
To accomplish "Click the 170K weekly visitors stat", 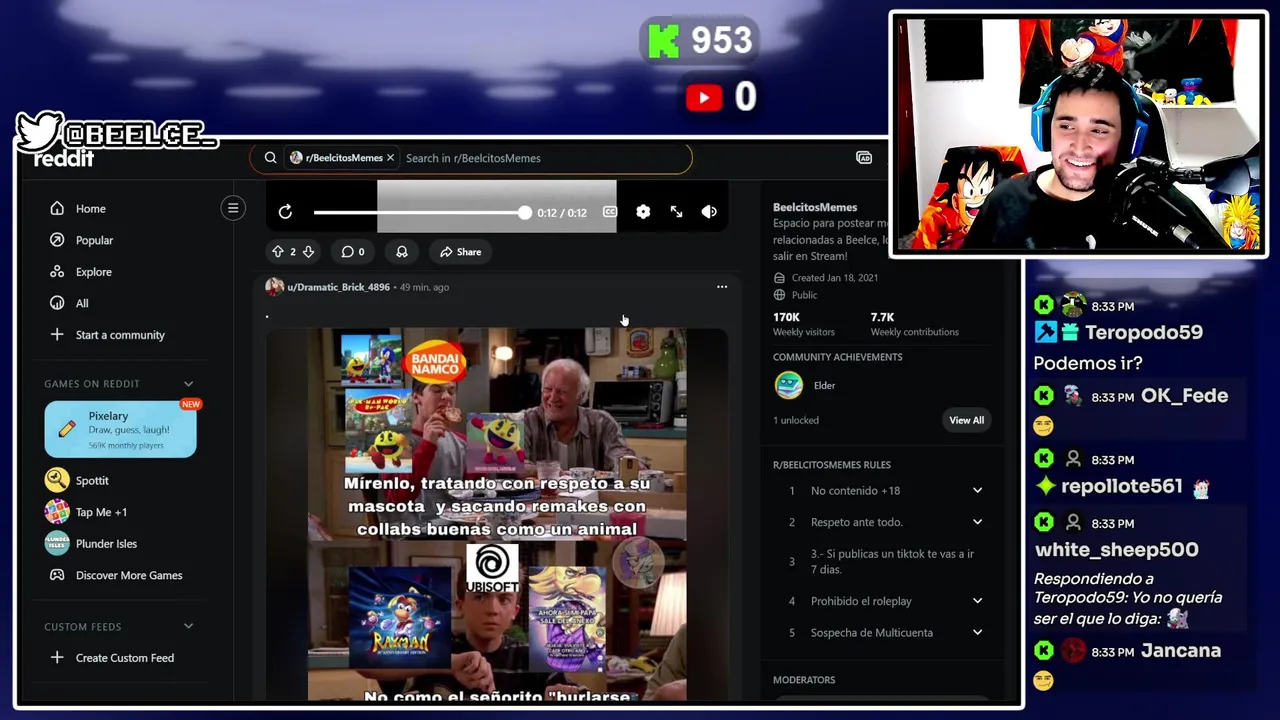I will 803,324.
